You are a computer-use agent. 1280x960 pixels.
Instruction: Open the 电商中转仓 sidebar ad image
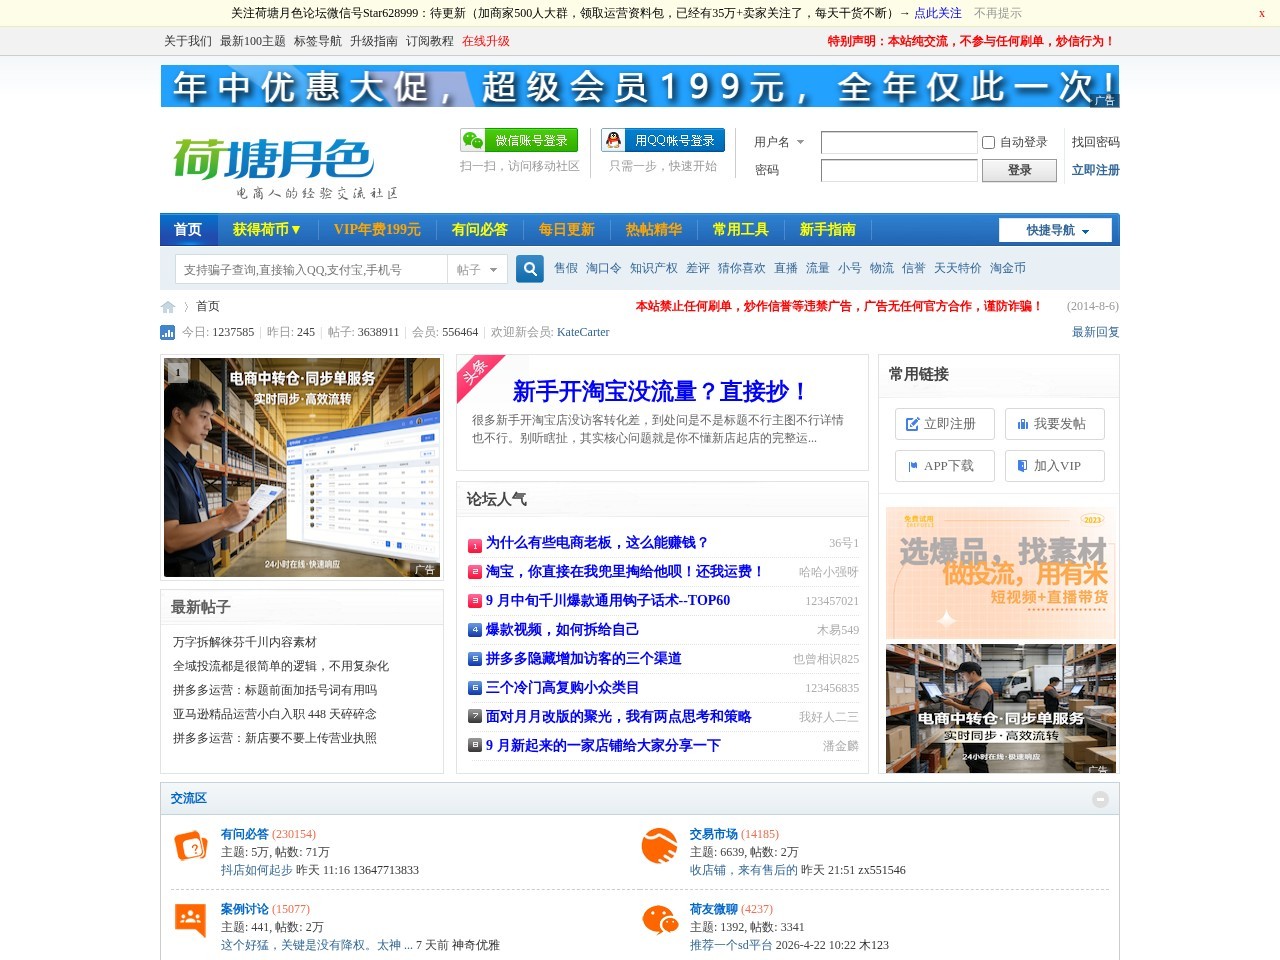1001,708
